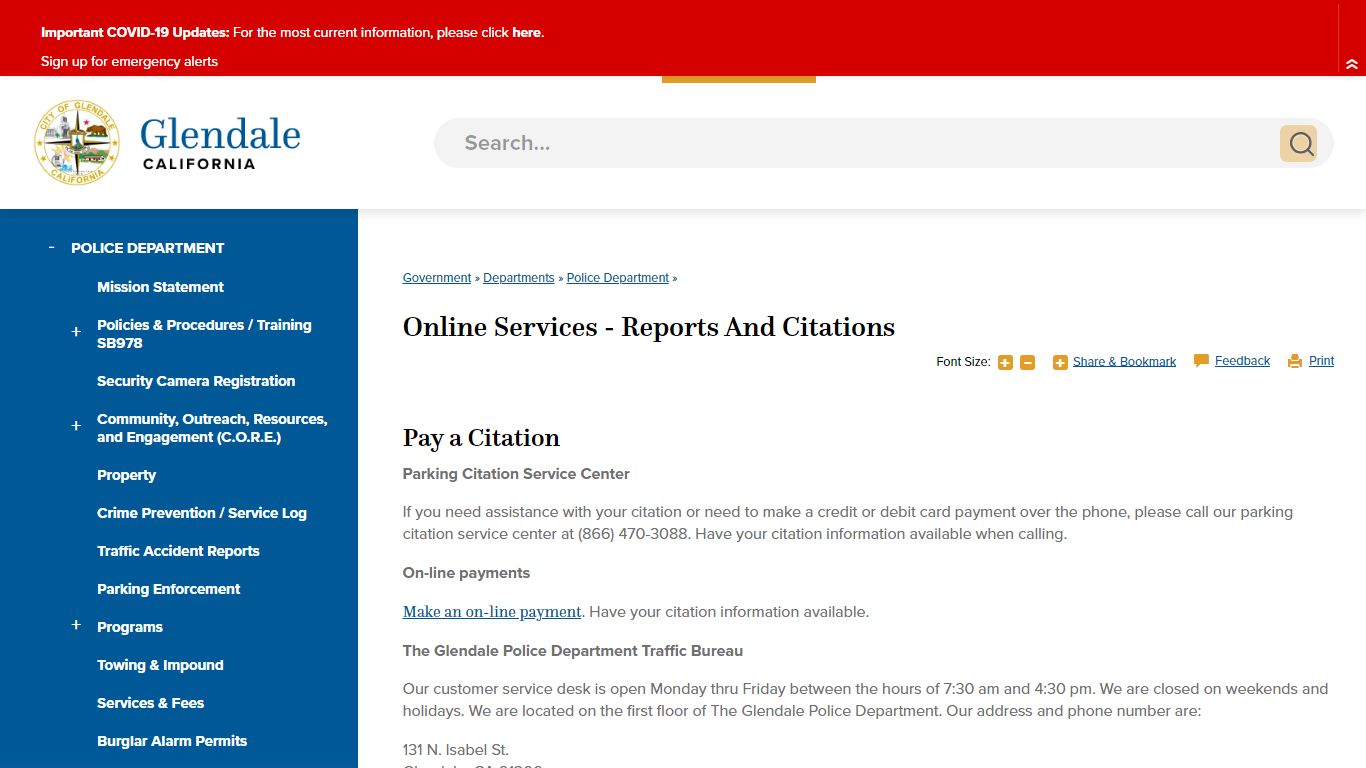The height and width of the screenshot is (768, 1366).
Task: Click the Pay a Citation heading
Action: click(481, 438)
